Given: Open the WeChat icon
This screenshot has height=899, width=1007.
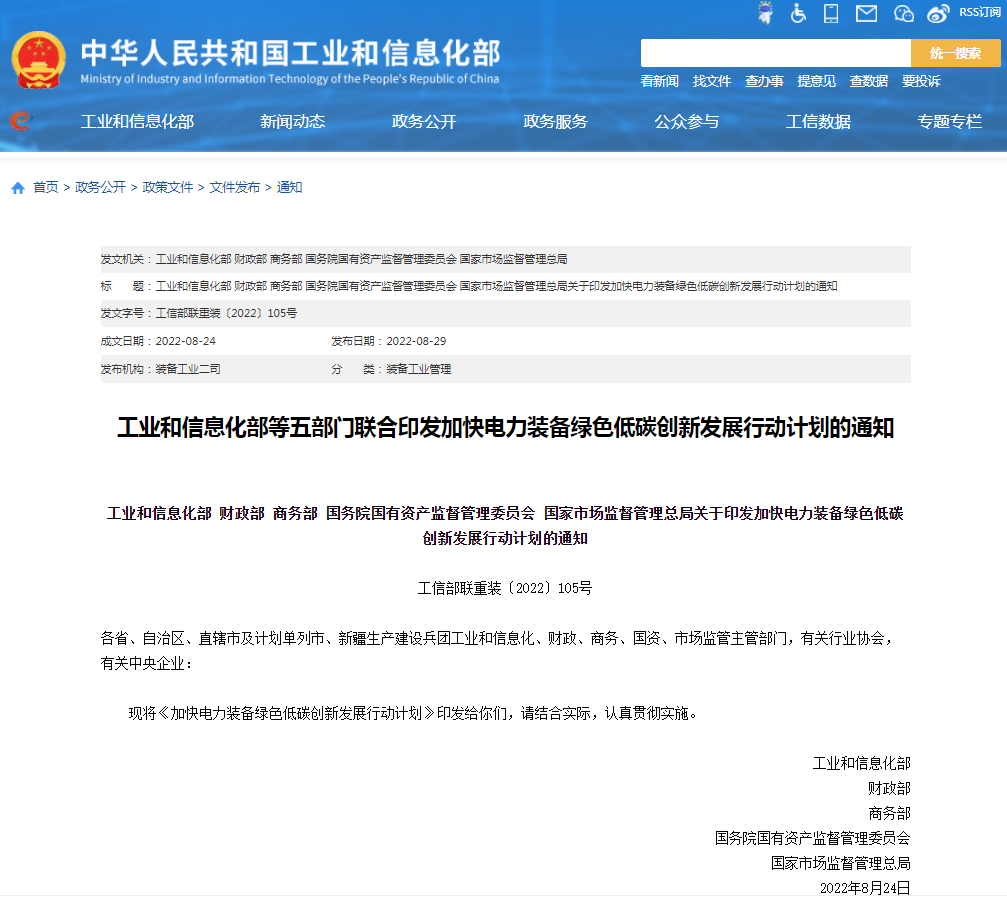Looking at the screenshot, I should click(x=904, y=13).
